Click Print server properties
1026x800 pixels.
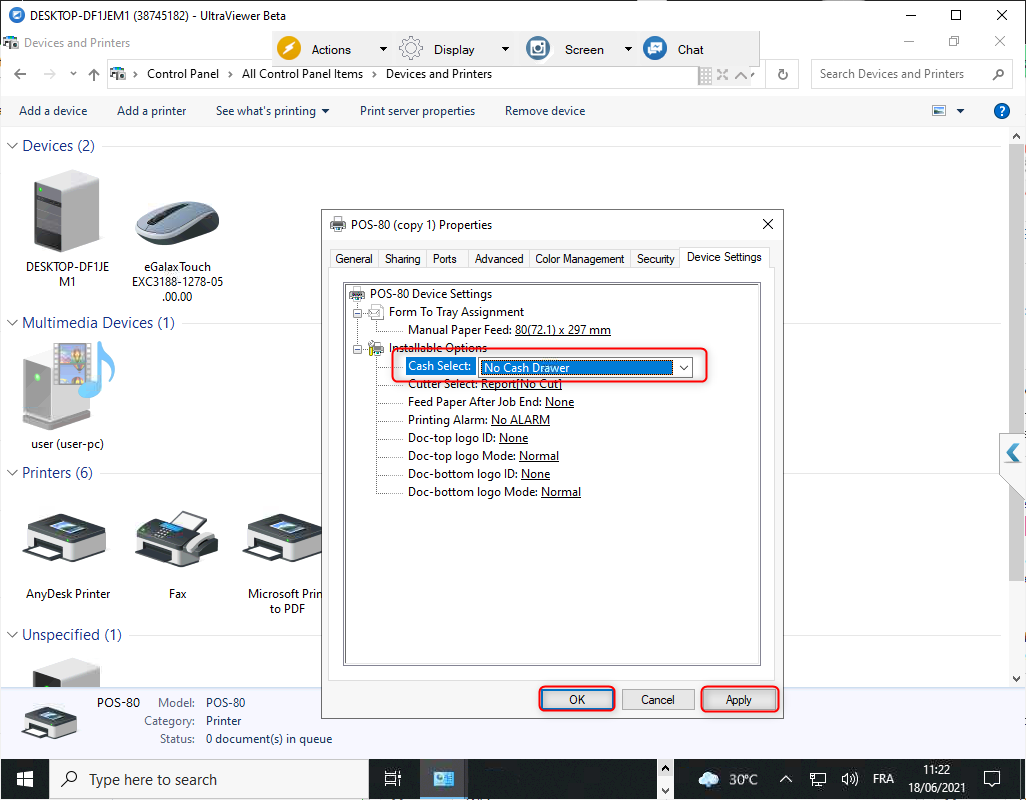(417, 111)
